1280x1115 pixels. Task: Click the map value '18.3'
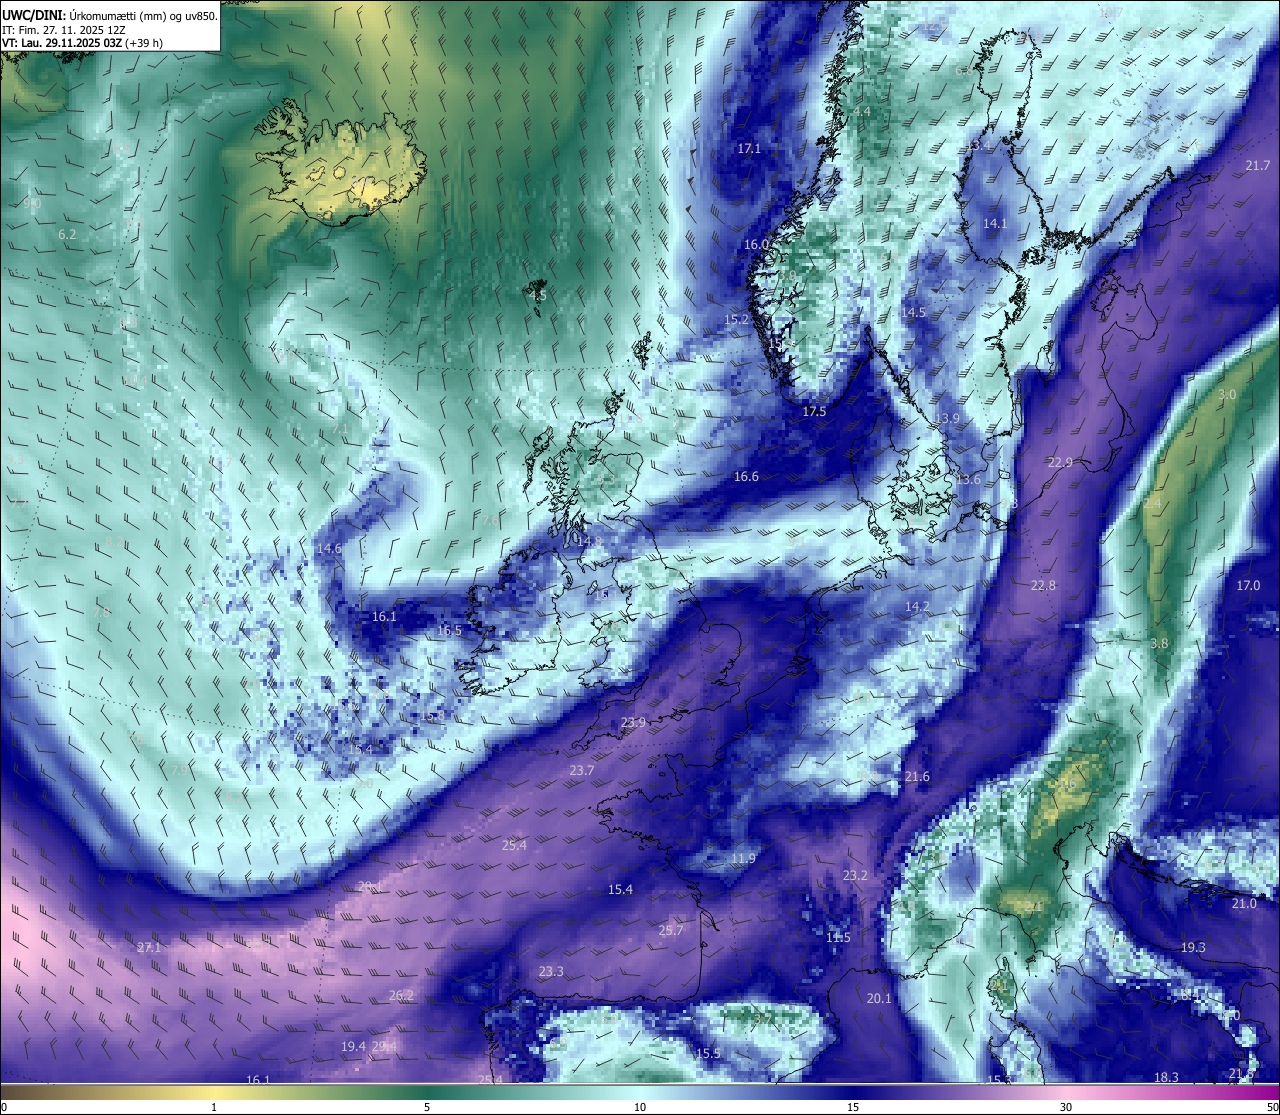pyautogui.click(x=1166, y=1077)
